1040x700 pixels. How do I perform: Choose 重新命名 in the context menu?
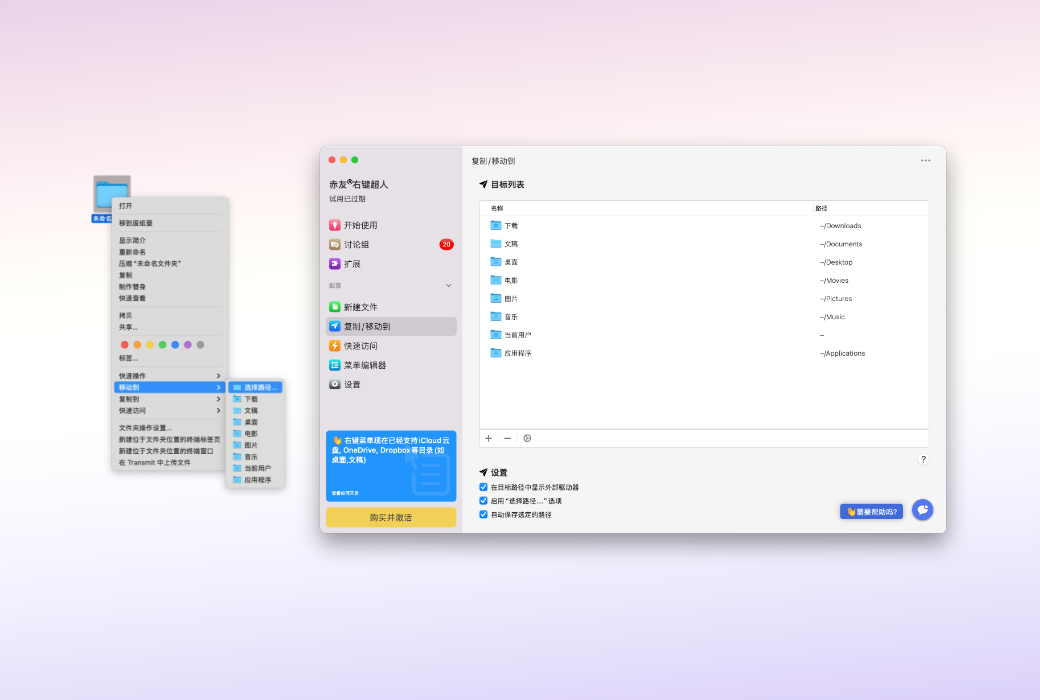click(x=170, y=252)
